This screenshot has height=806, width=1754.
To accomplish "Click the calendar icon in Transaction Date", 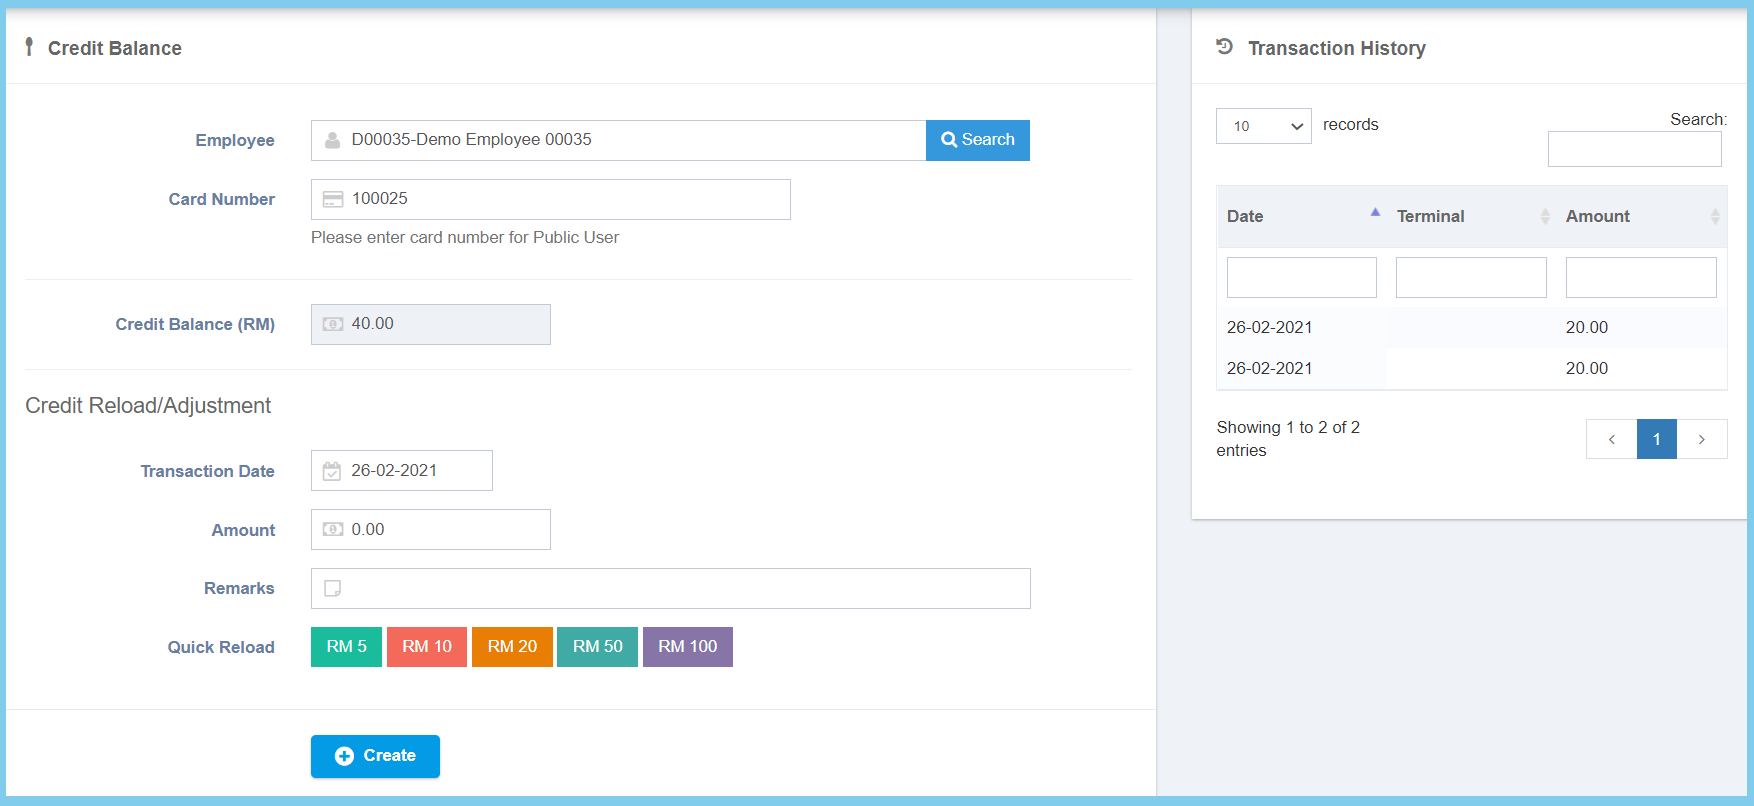I will point(332,471).
